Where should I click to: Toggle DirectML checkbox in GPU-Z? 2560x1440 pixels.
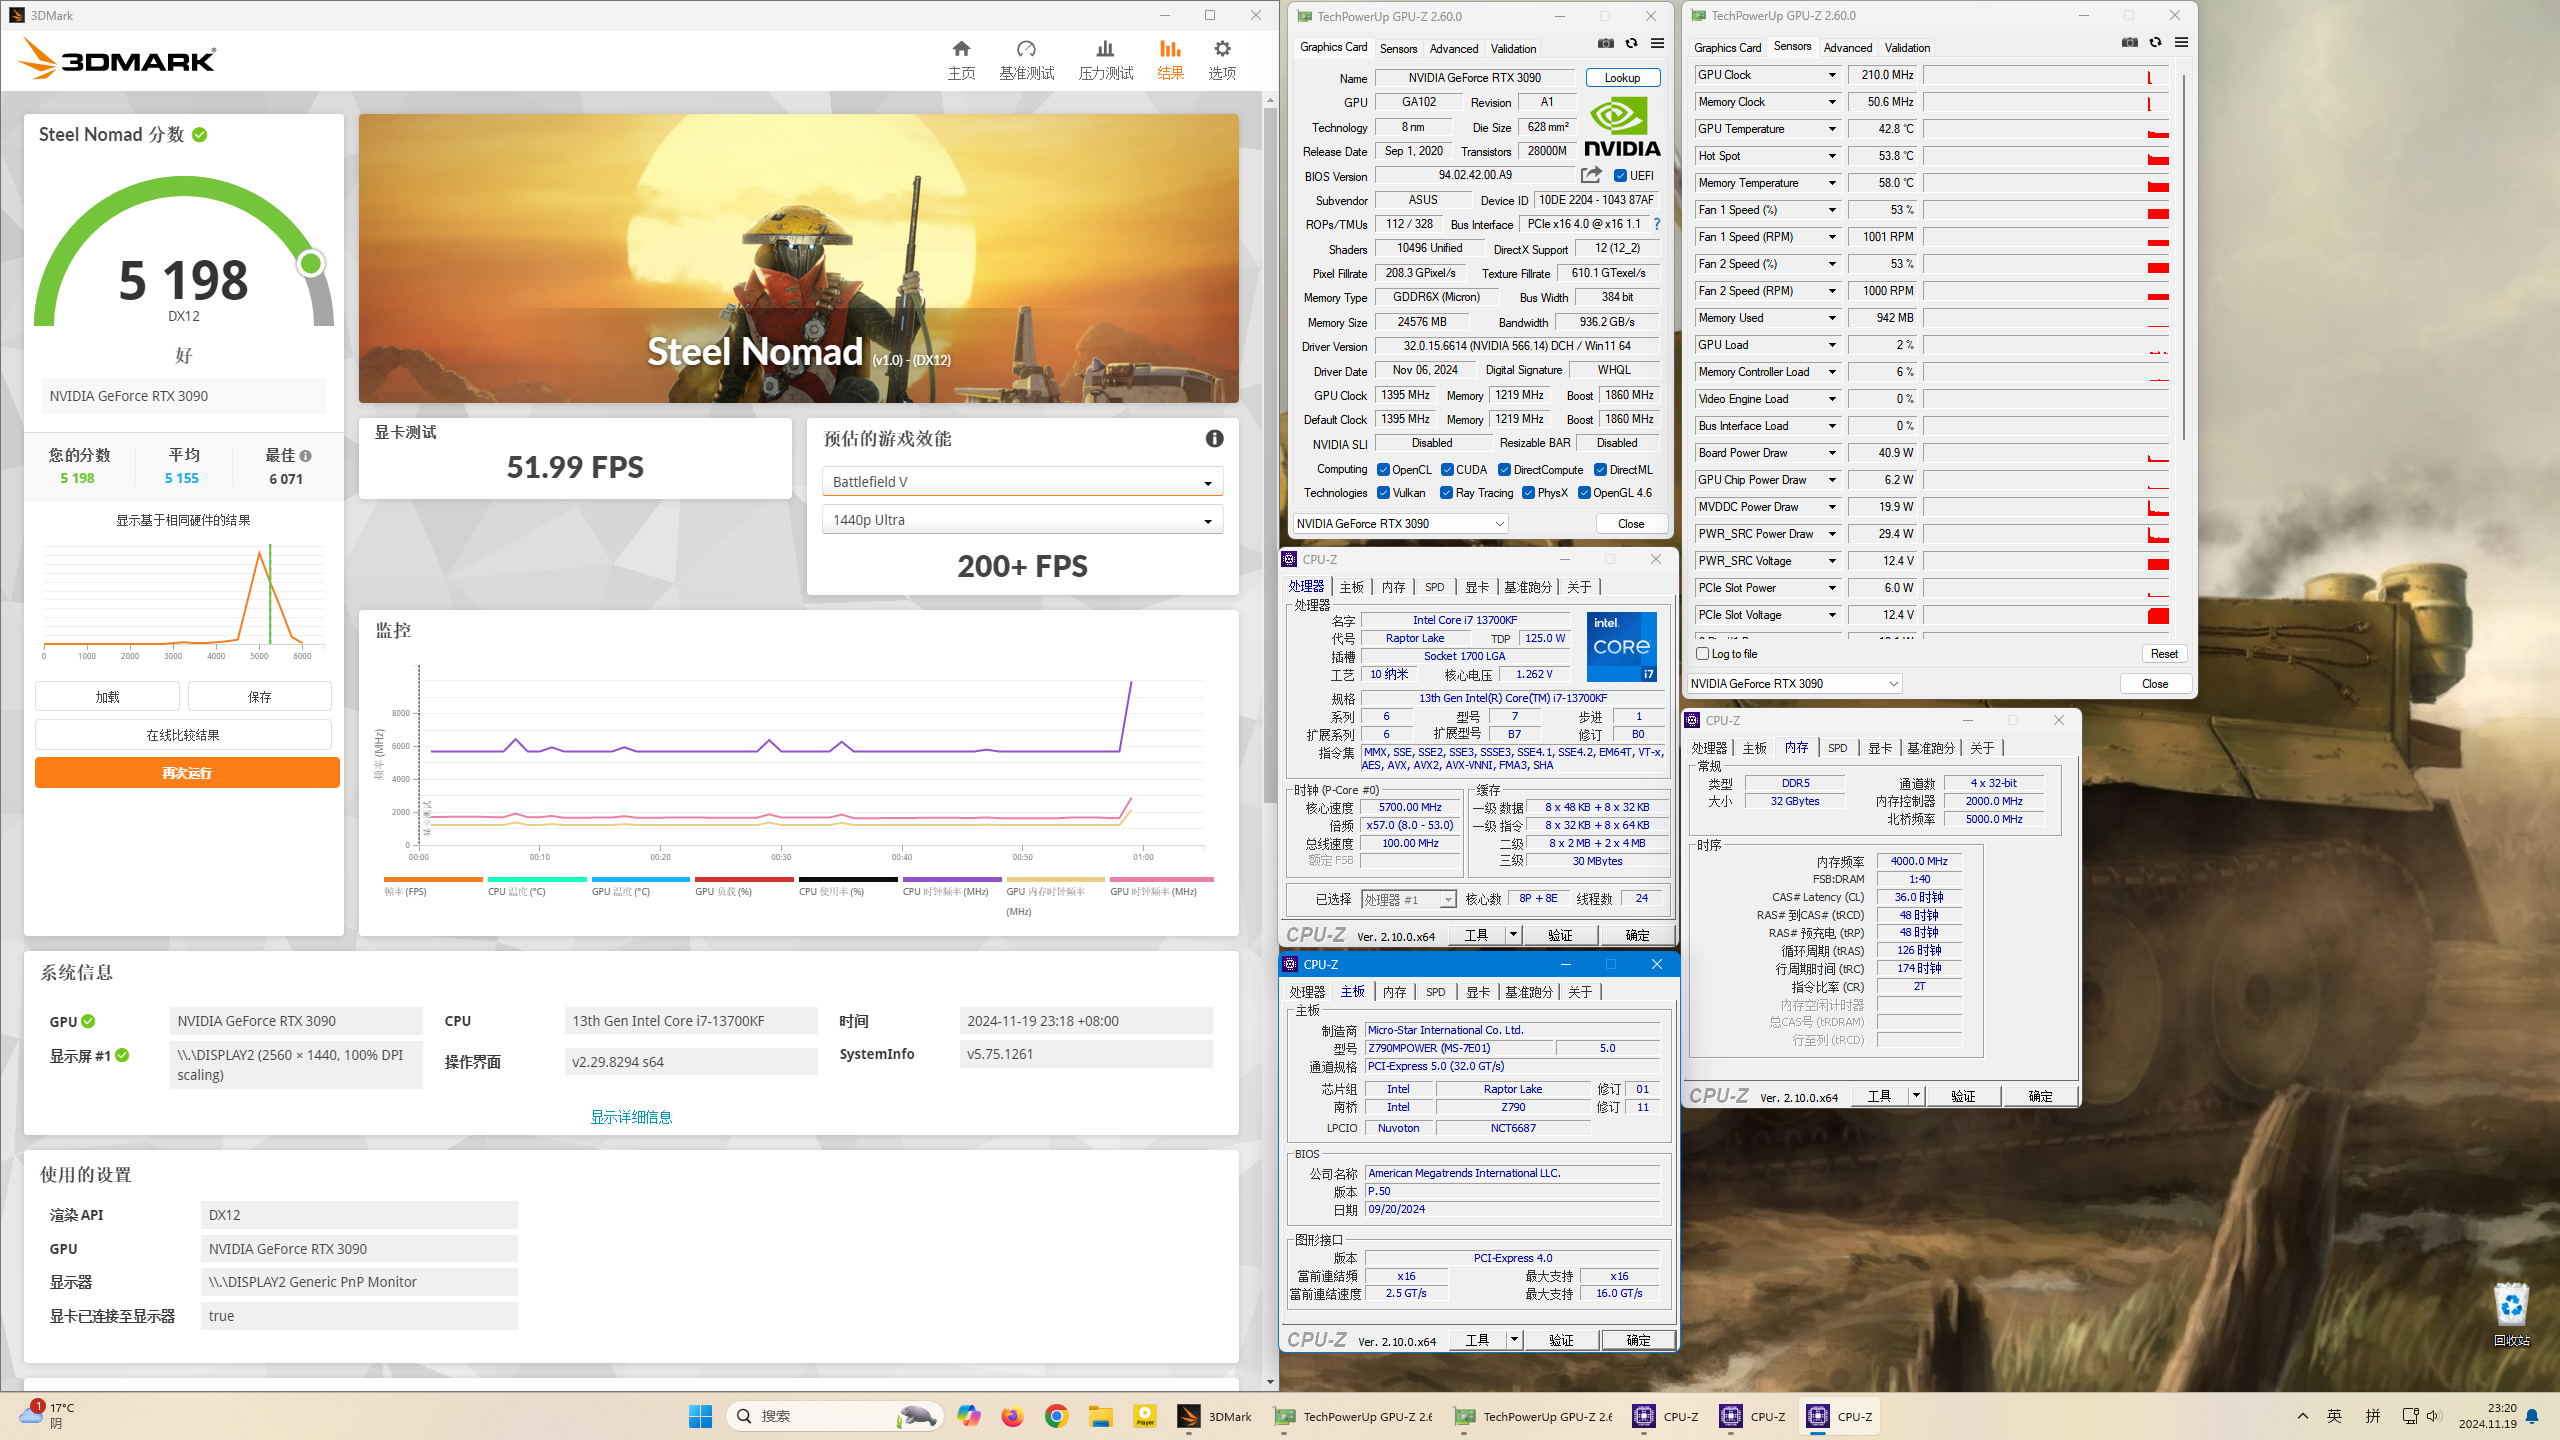pos(1600,470)
